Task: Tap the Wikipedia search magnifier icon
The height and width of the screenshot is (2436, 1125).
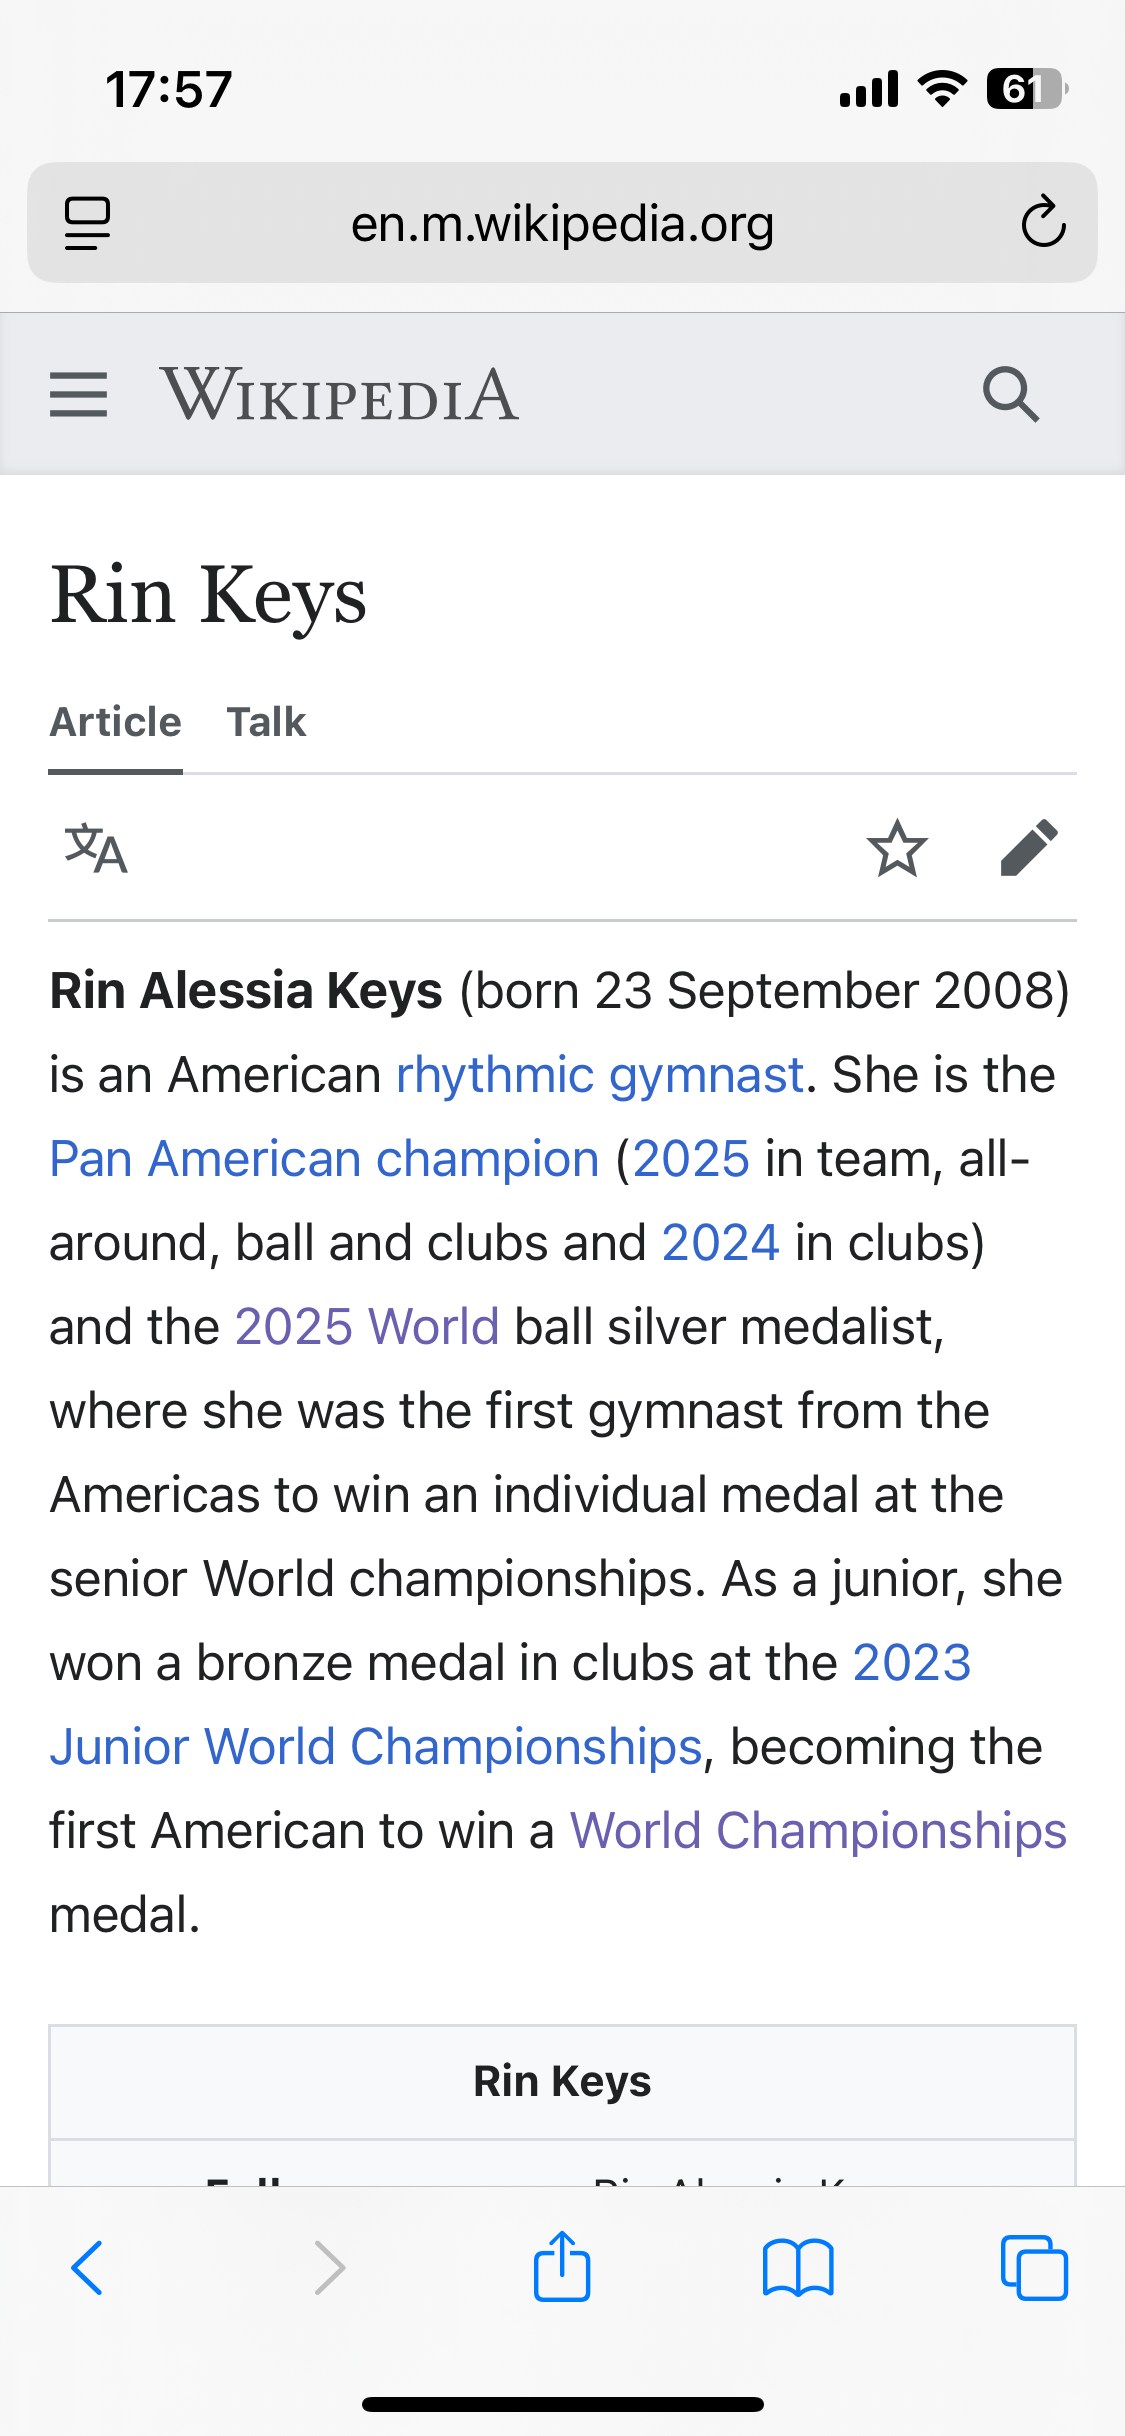Action: tap(1011, 394)
